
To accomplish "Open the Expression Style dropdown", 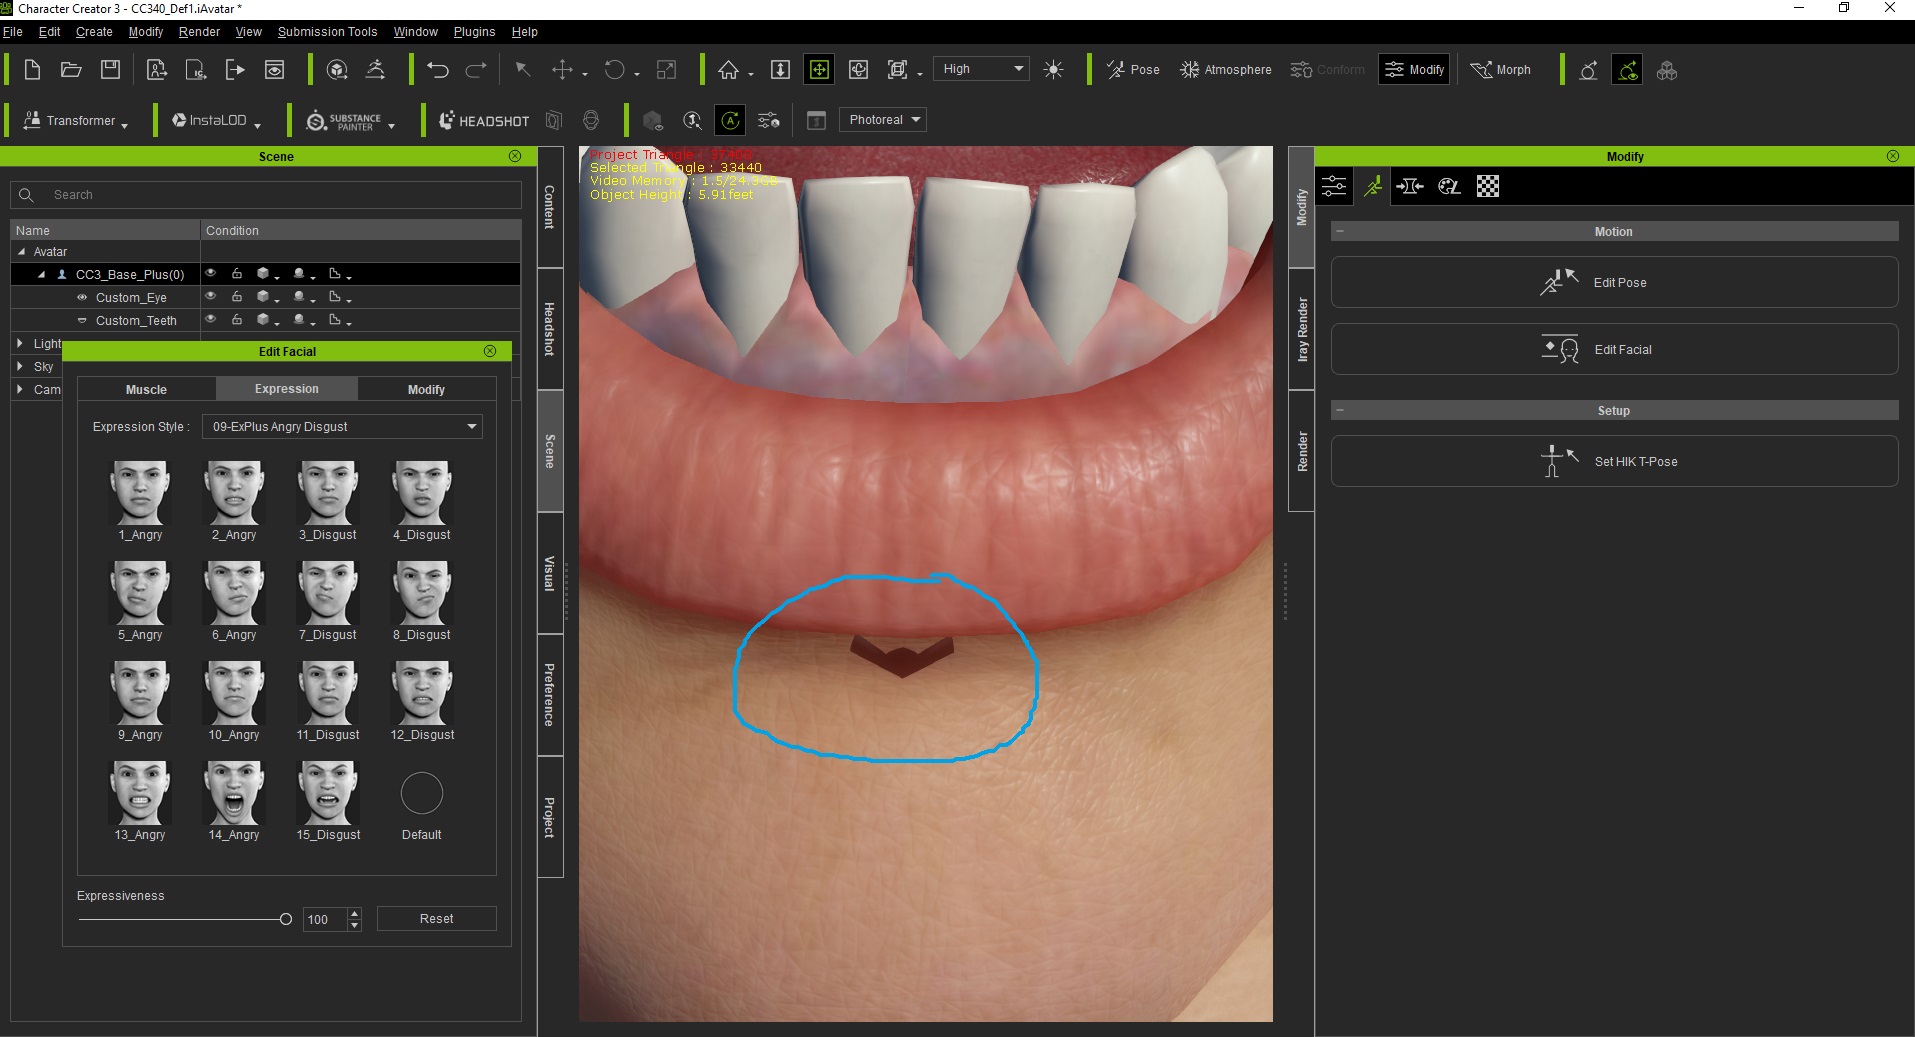I will 342,427.
